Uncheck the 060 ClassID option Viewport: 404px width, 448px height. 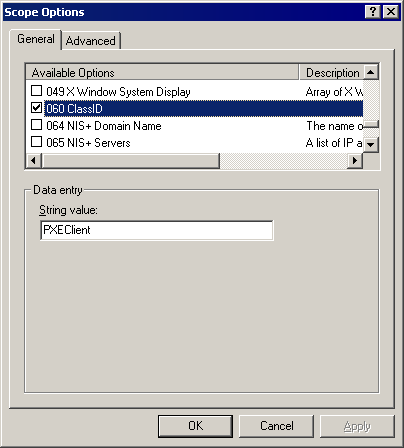point(36,108)
